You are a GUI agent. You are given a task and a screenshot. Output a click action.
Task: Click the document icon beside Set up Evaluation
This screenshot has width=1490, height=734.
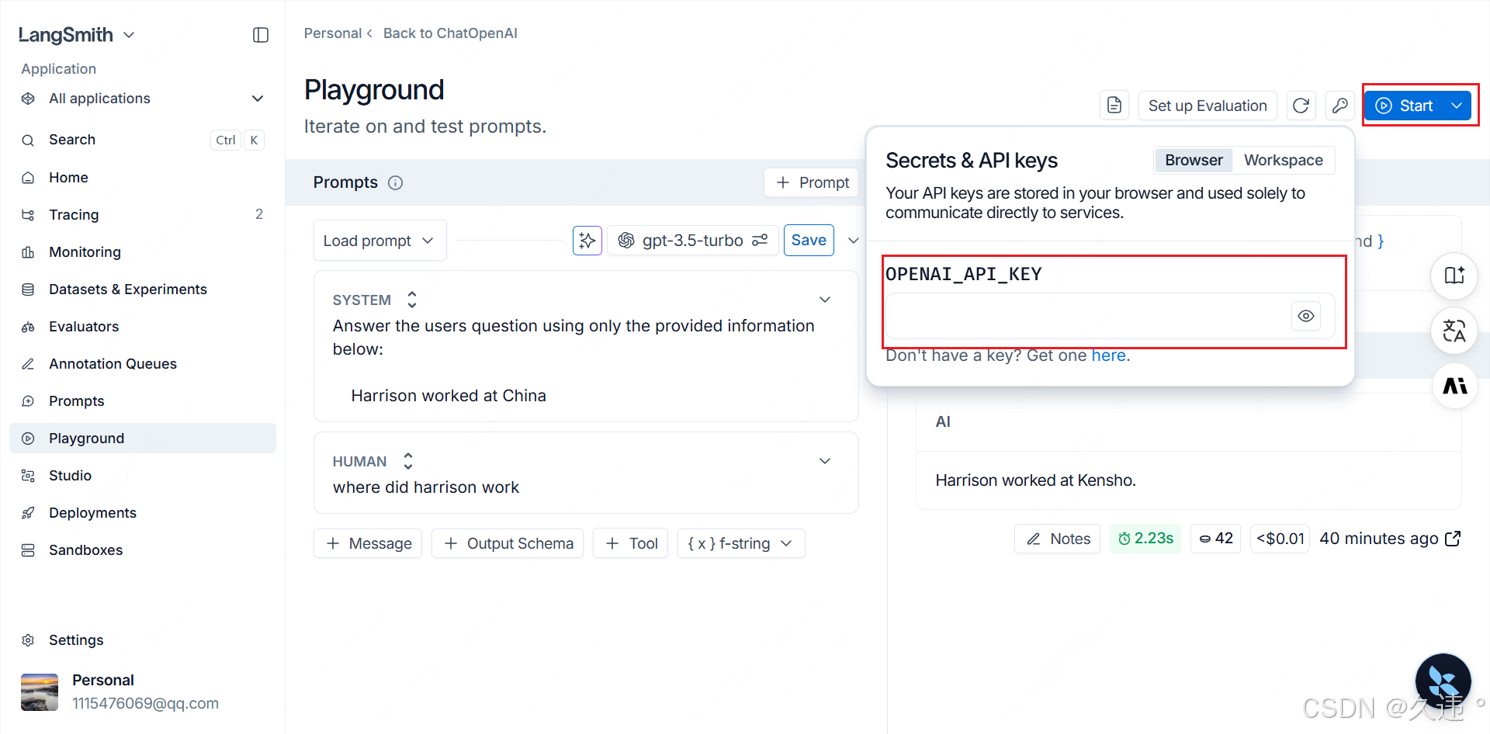[1114, 105]
